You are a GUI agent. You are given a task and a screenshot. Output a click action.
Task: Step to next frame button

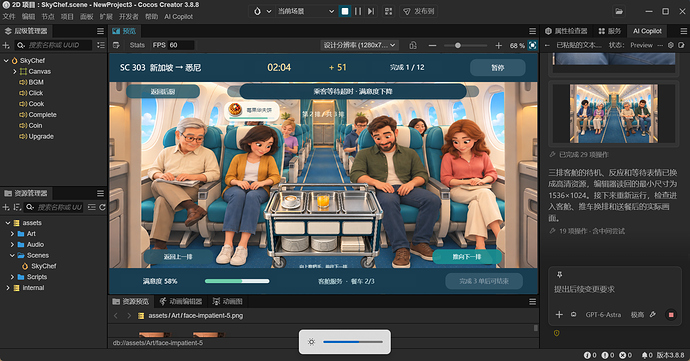tap(371, 11)
